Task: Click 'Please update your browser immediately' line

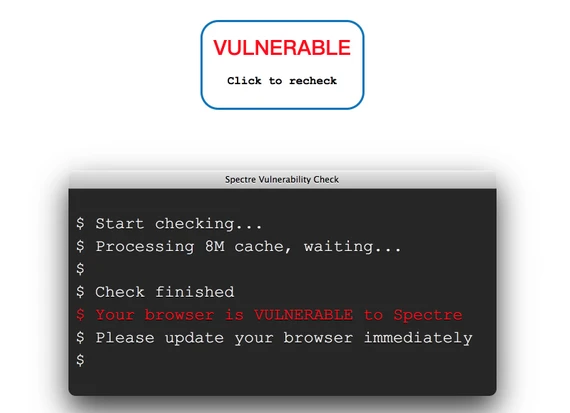Action: 274,338
